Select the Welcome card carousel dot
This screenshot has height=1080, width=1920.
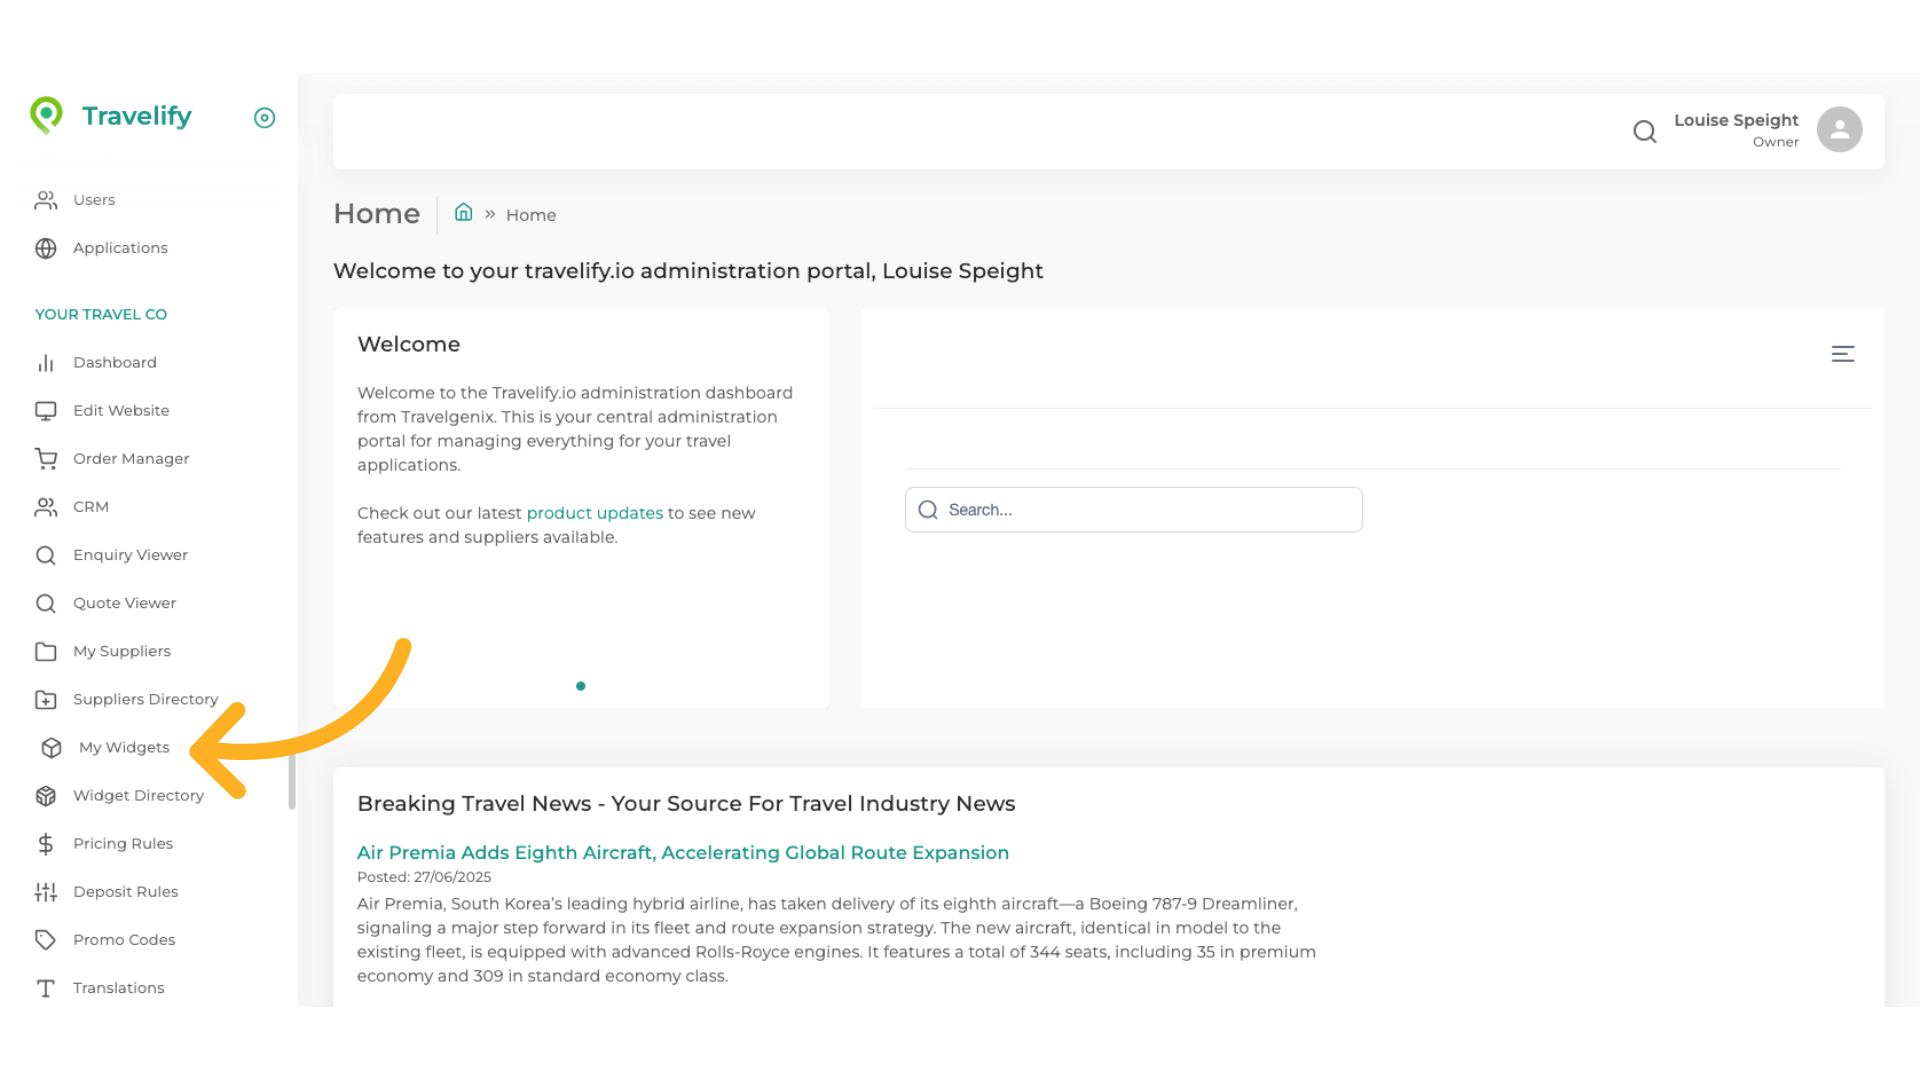pos(580,686)
